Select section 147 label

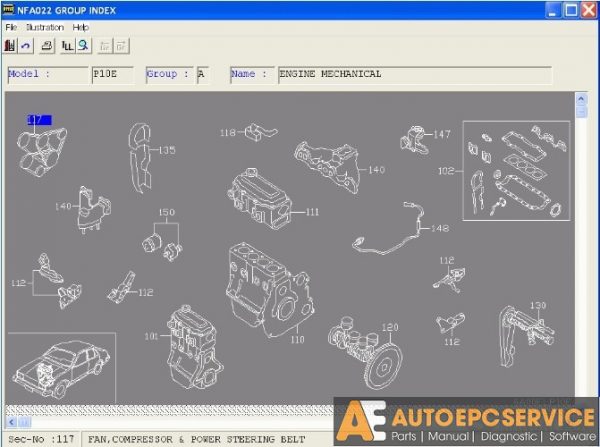pos(442,134)
